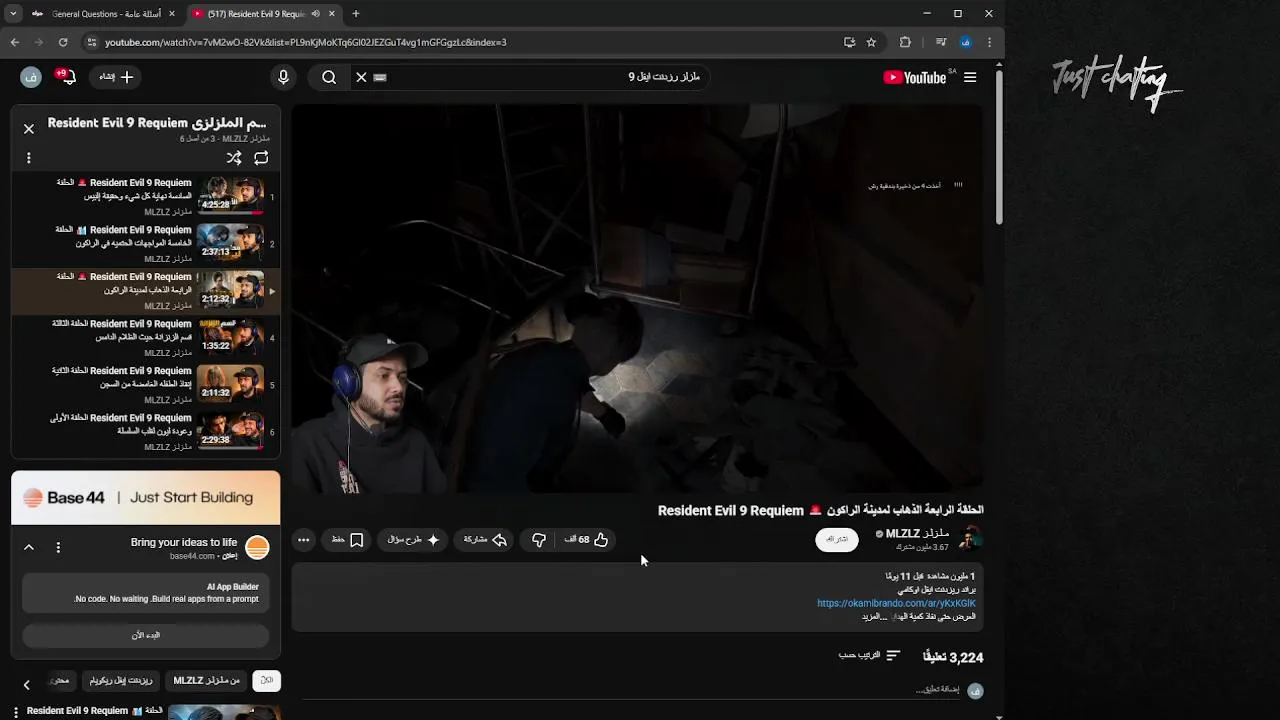Click the Base44 ad banner image

(146, 497)
